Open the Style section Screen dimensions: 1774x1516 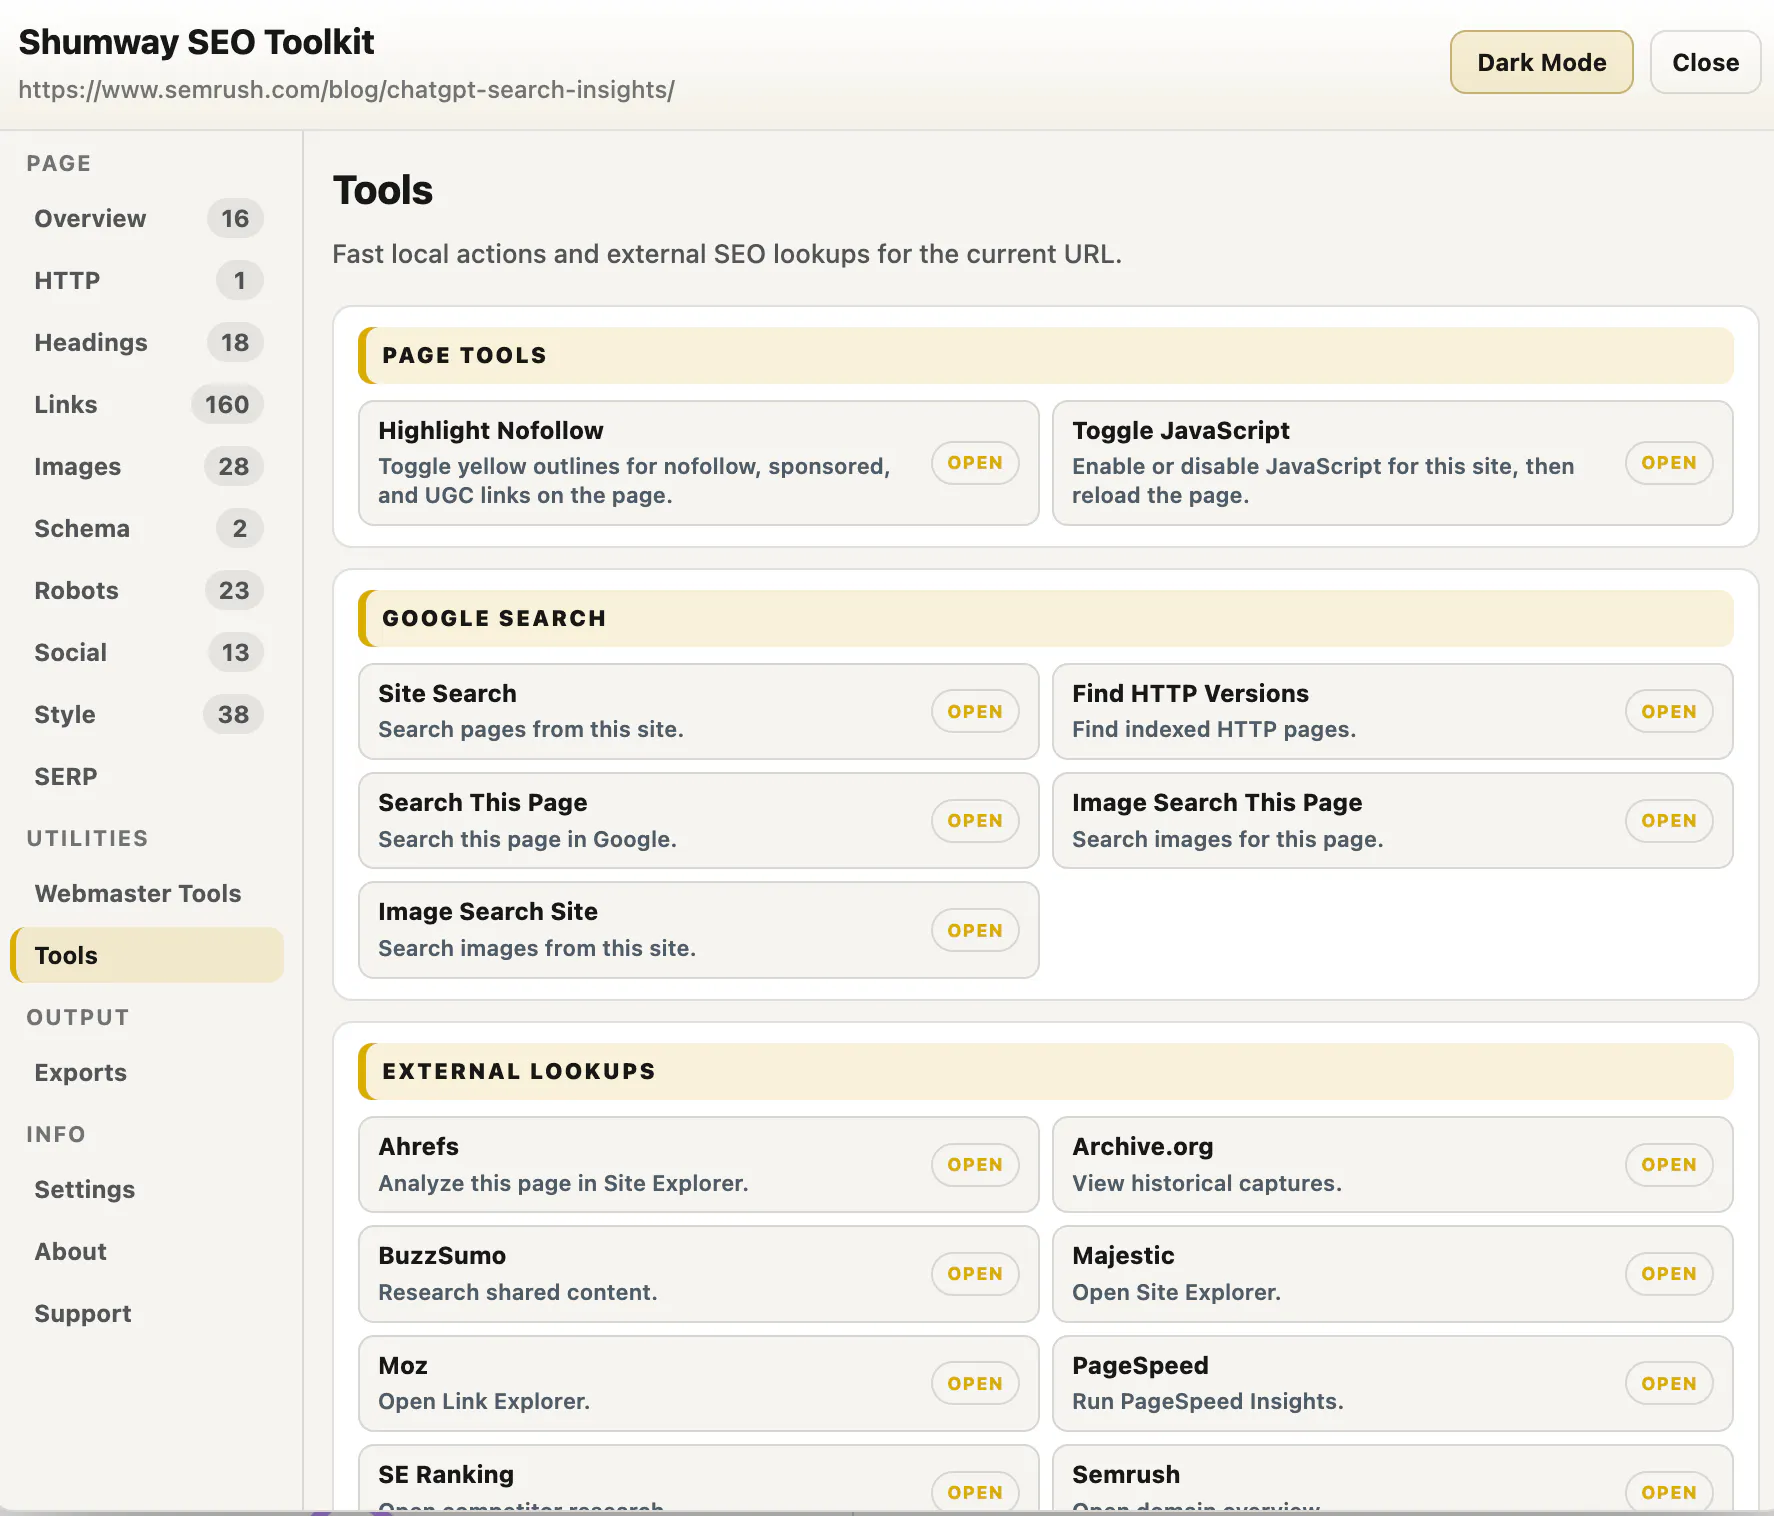point(147,714)
